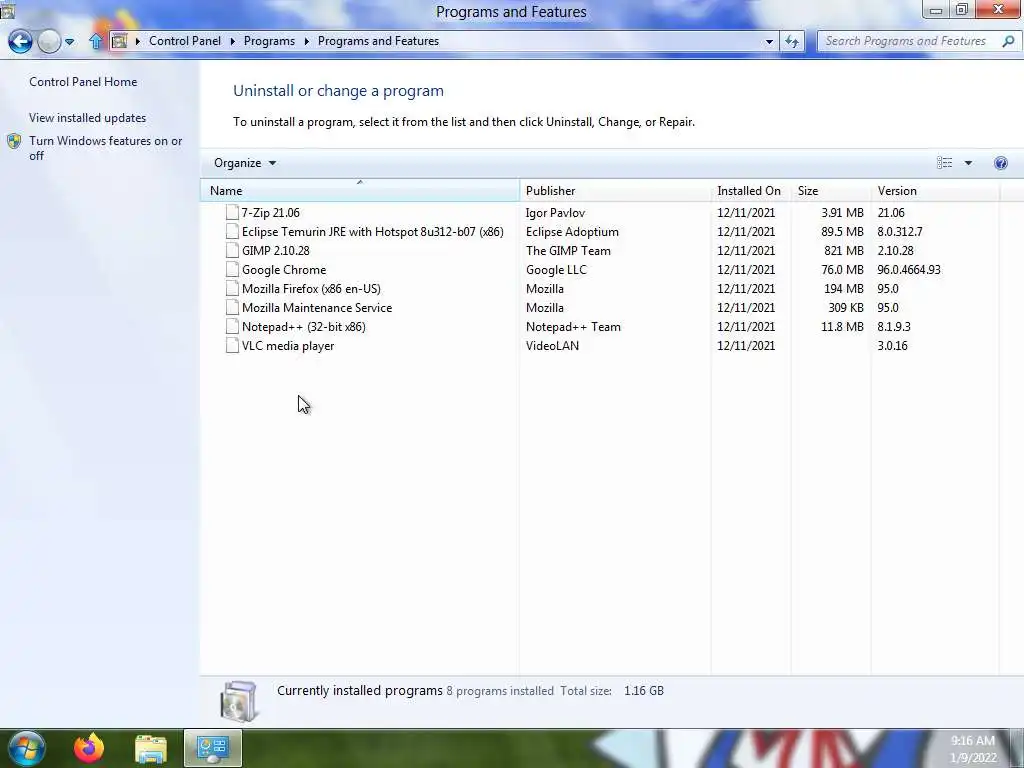Sort list by Name column header
The image size is (1024, 768).
pyautogui.click(x=360, y=191)
